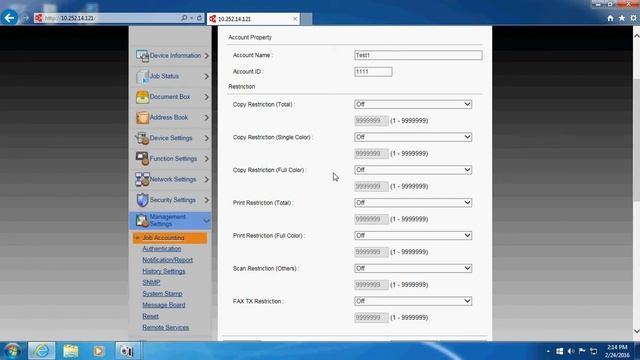Open the Security Settings menu
Image resolution: width=640 pixels, height=360 pixels.
coord(170,200)
